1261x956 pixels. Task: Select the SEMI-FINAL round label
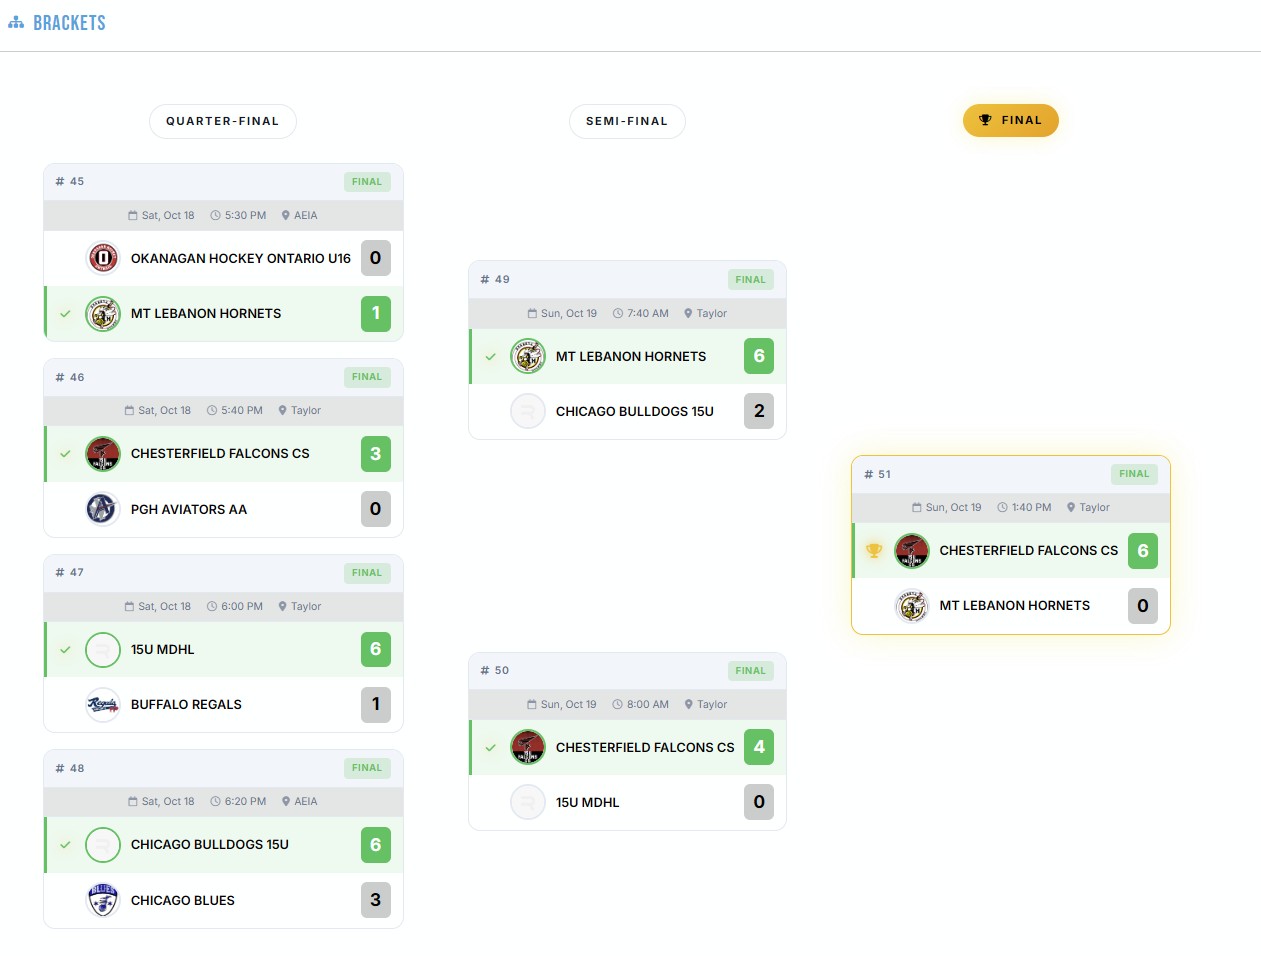point(627,120)
